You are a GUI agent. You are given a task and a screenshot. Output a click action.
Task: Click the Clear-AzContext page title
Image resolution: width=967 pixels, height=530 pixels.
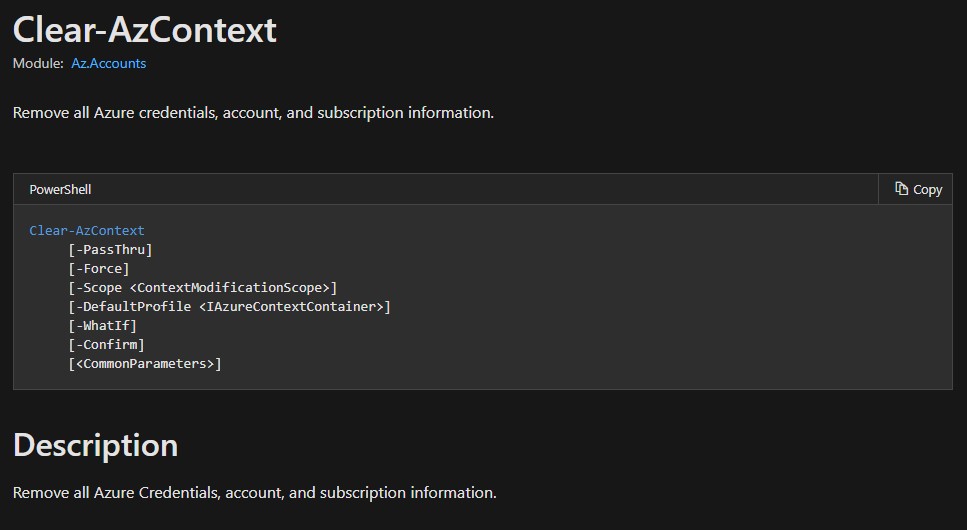[x=145, y=29]
